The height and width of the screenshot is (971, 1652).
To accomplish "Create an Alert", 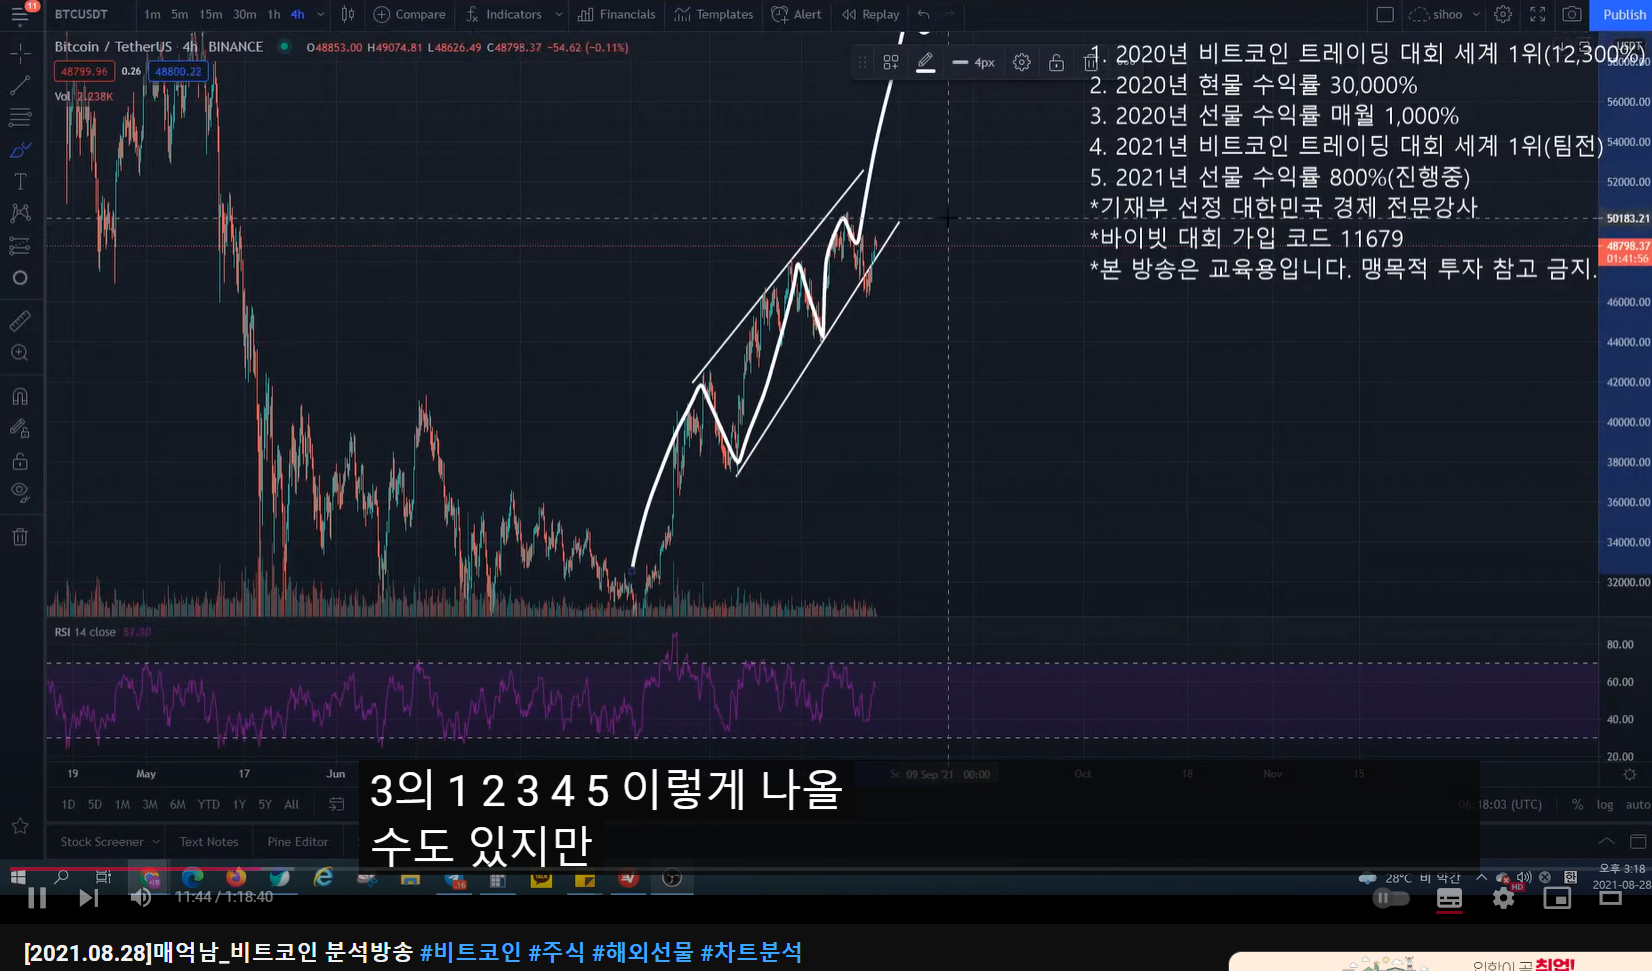I will tap(797, 14).
